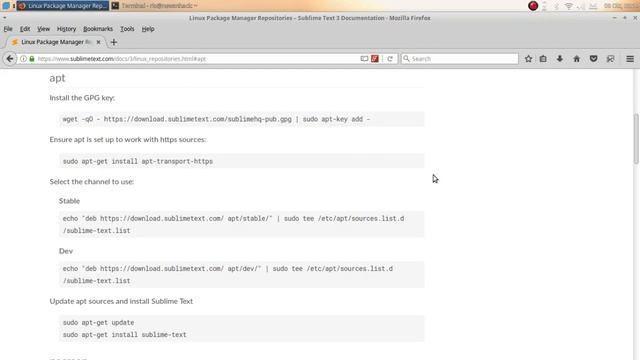Switch to the Terminal window in taskbar
Viewport: 640px width, 360px height.
coord(154,6)
